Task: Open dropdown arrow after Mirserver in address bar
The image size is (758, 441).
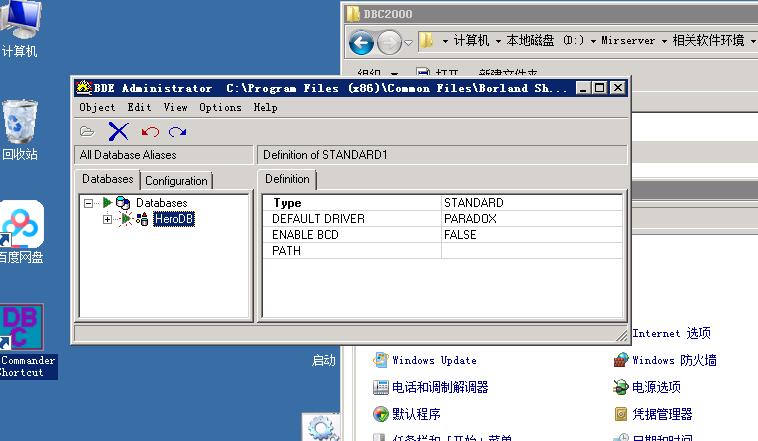Action: (x=663, y=41)
